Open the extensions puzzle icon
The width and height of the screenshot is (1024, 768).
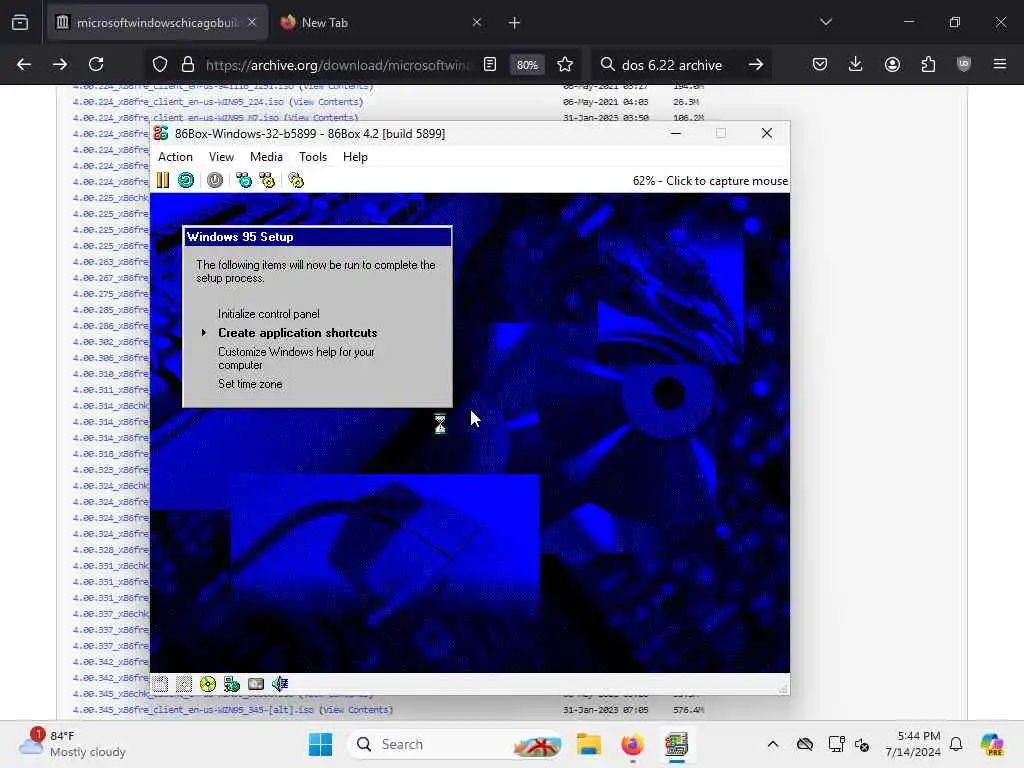pos(928,64)
